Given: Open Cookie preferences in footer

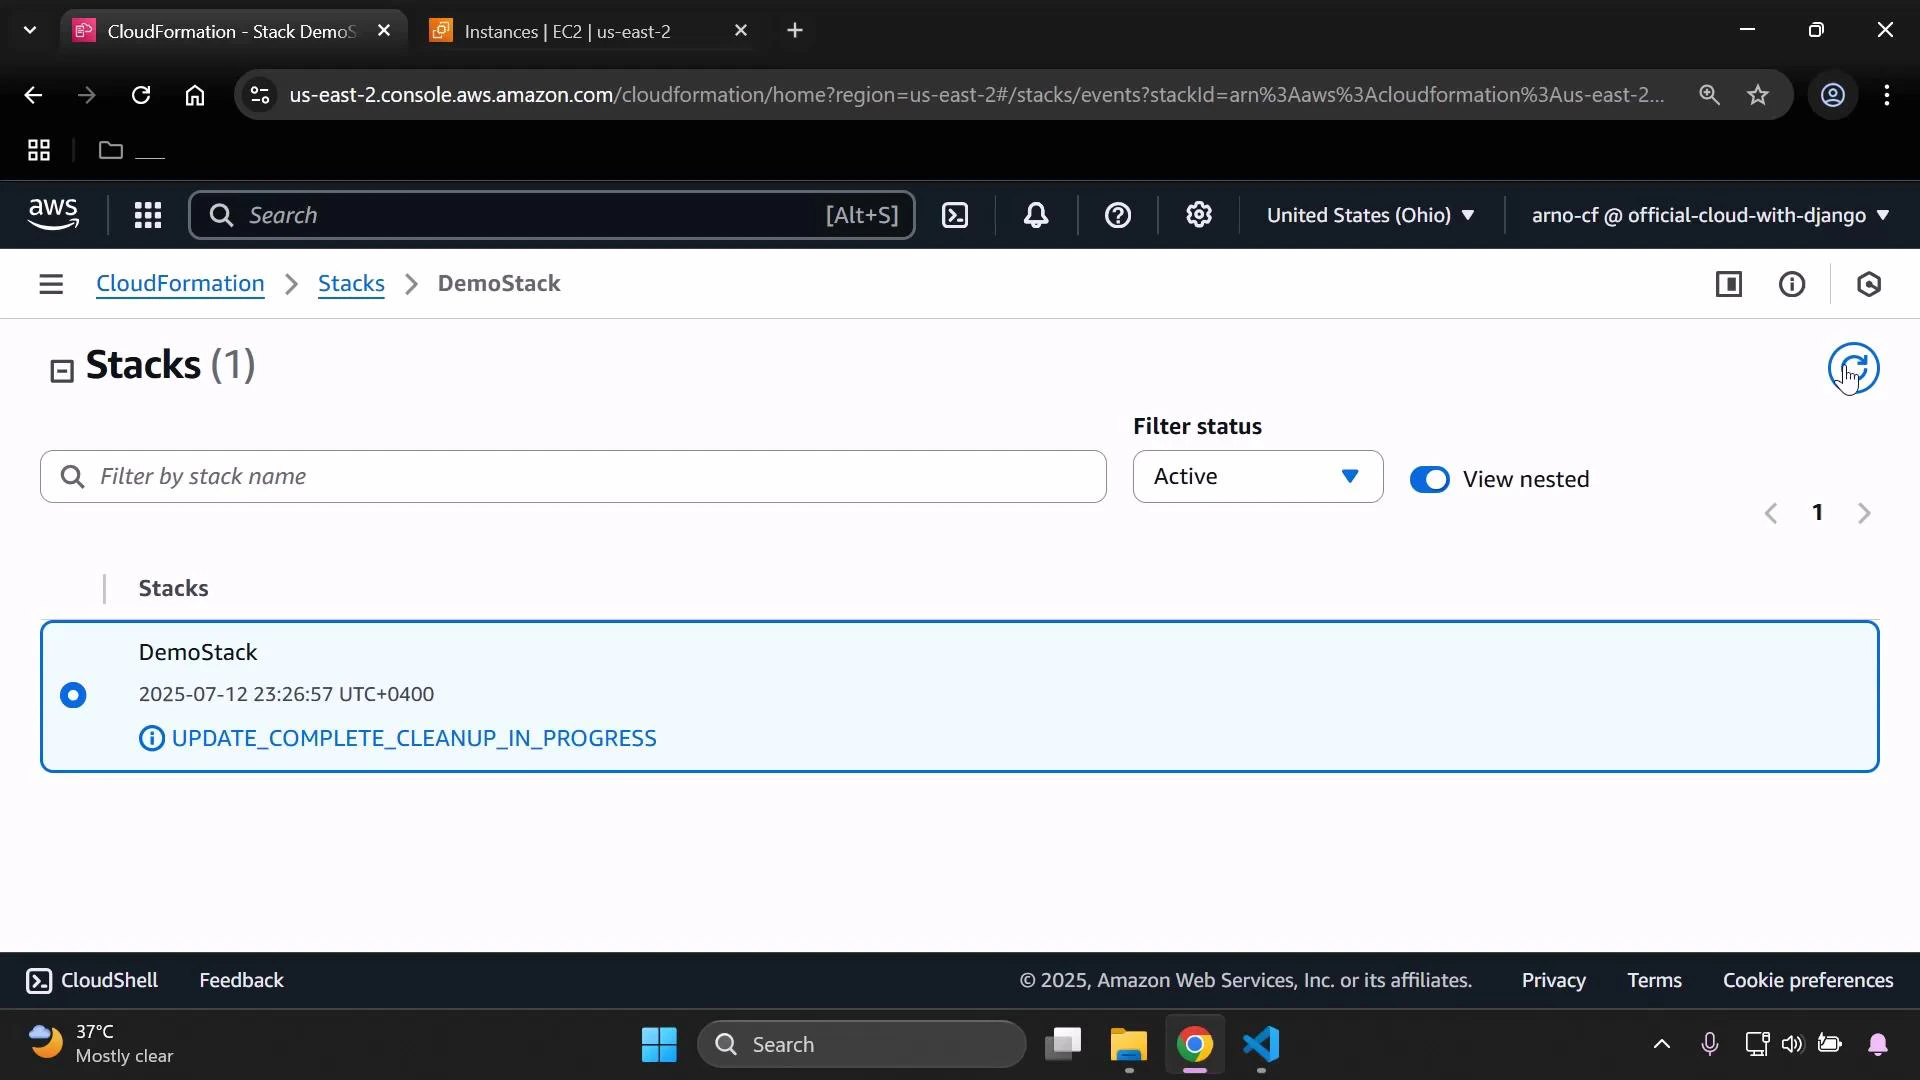Looking at the screenshot, I should (x=1808, y=981).
